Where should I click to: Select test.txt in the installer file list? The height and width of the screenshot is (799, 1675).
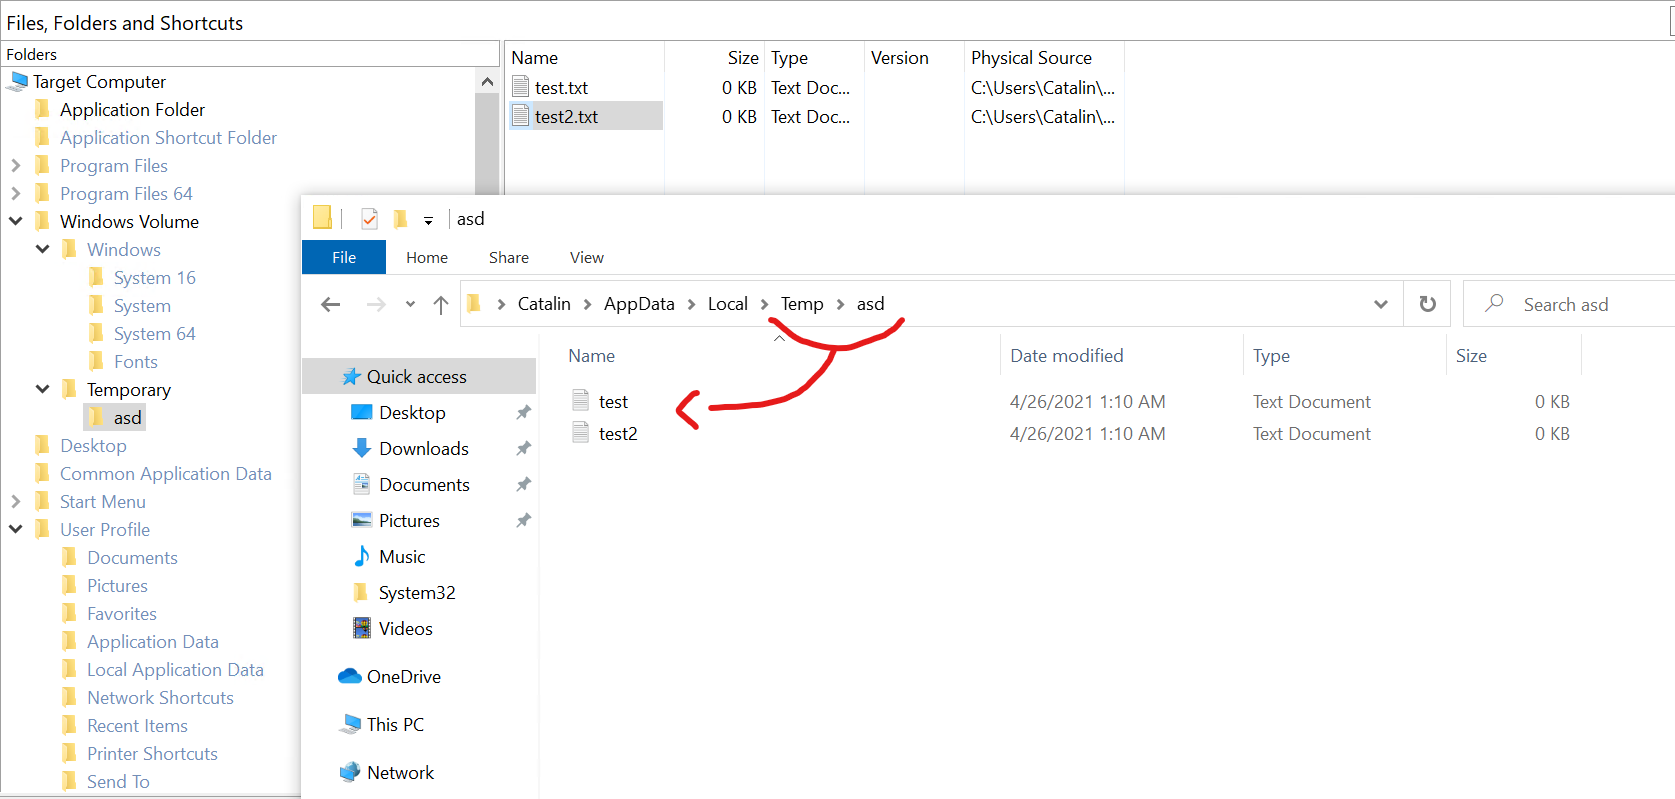tap(561, 88)
